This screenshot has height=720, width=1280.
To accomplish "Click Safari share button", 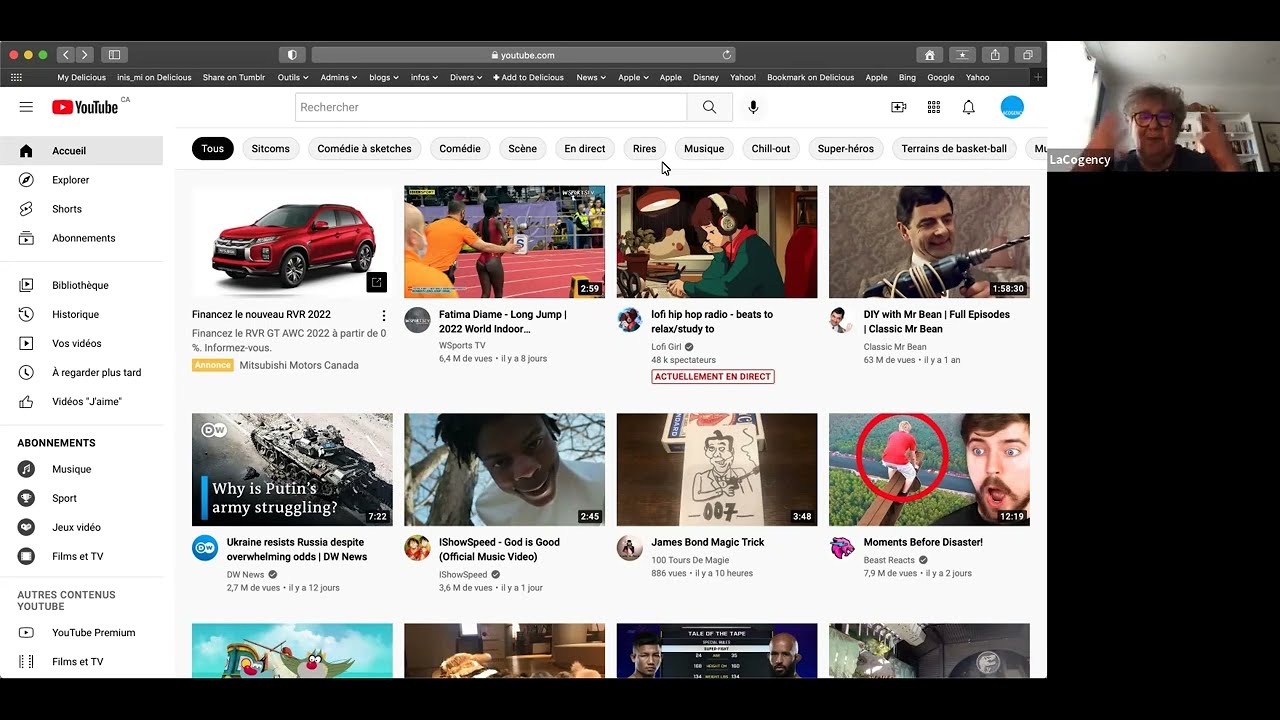I will 995,55.
